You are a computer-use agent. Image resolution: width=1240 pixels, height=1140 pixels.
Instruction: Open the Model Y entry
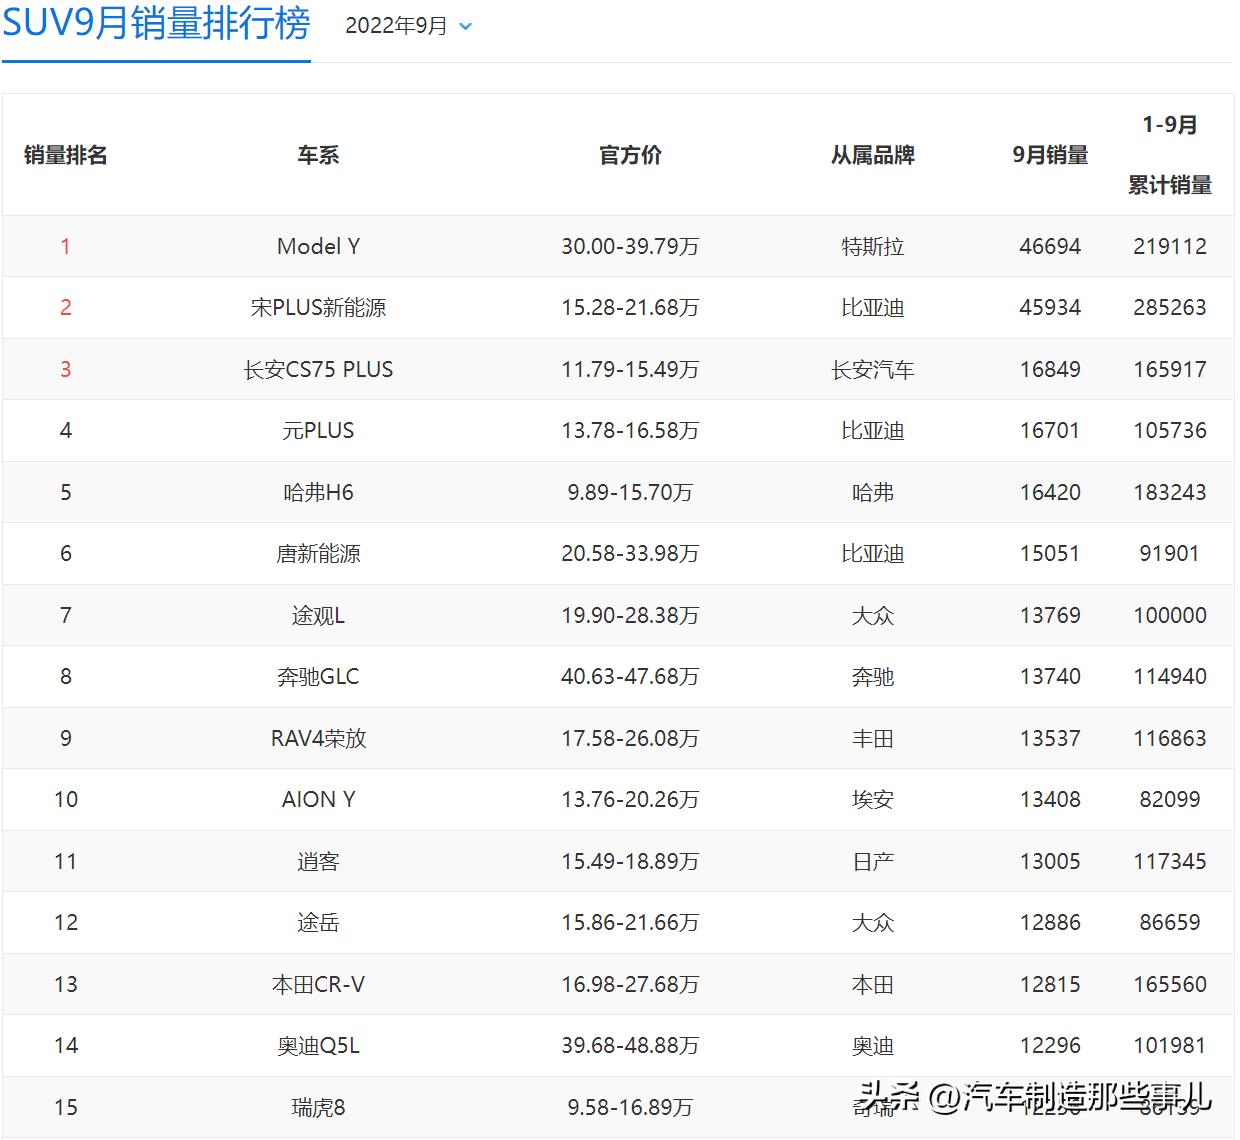pyautogui.click(x=318, y=246)
